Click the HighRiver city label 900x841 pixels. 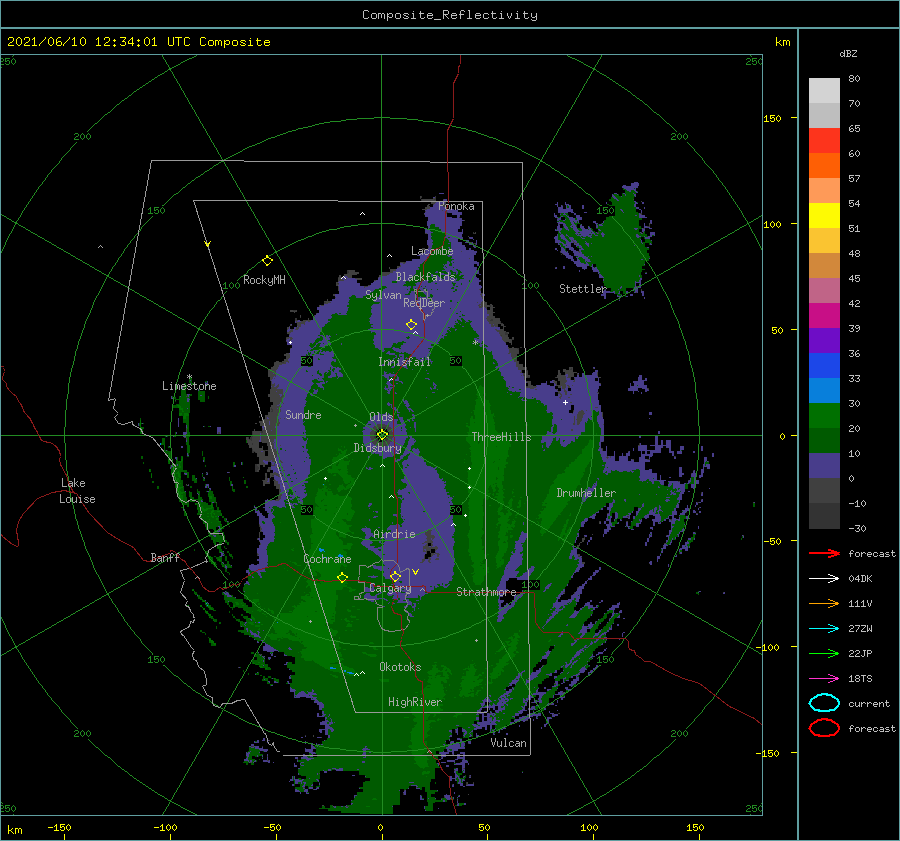[415, 702]
